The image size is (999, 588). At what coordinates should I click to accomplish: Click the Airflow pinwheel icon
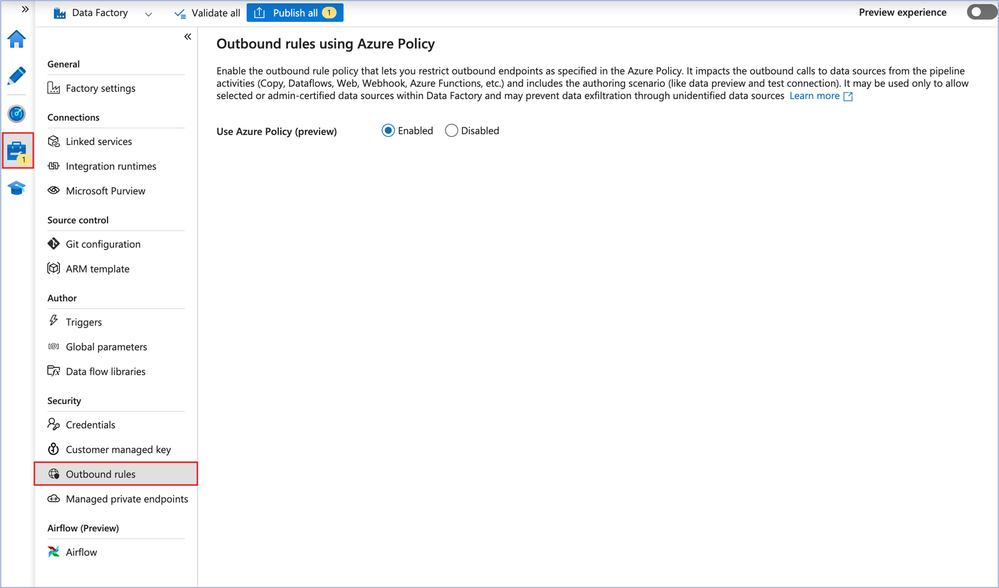point(54,552)
